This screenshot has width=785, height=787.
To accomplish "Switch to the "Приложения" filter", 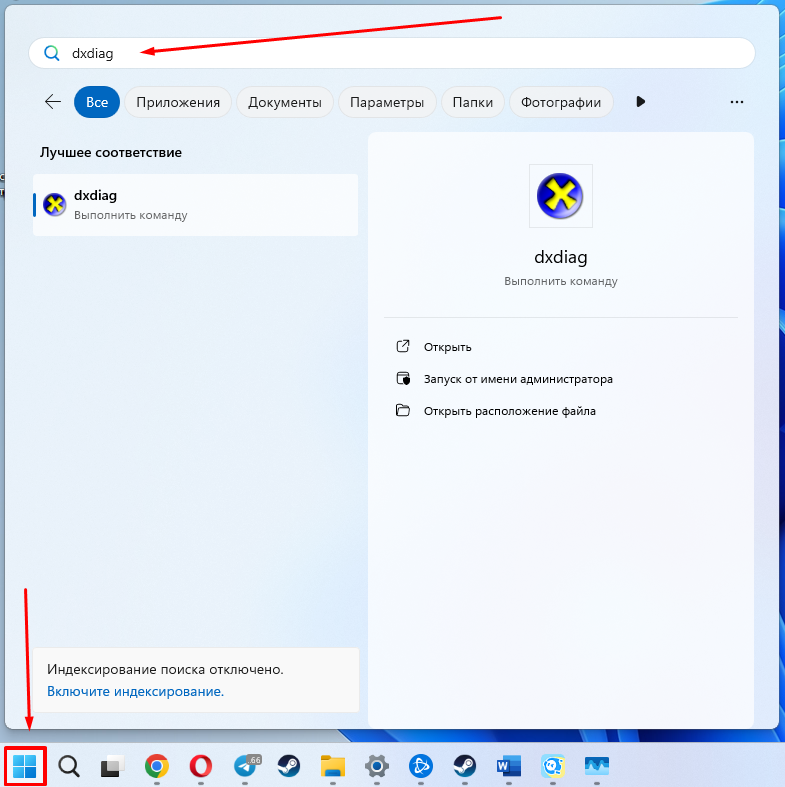I will click(x=178, y=102).
